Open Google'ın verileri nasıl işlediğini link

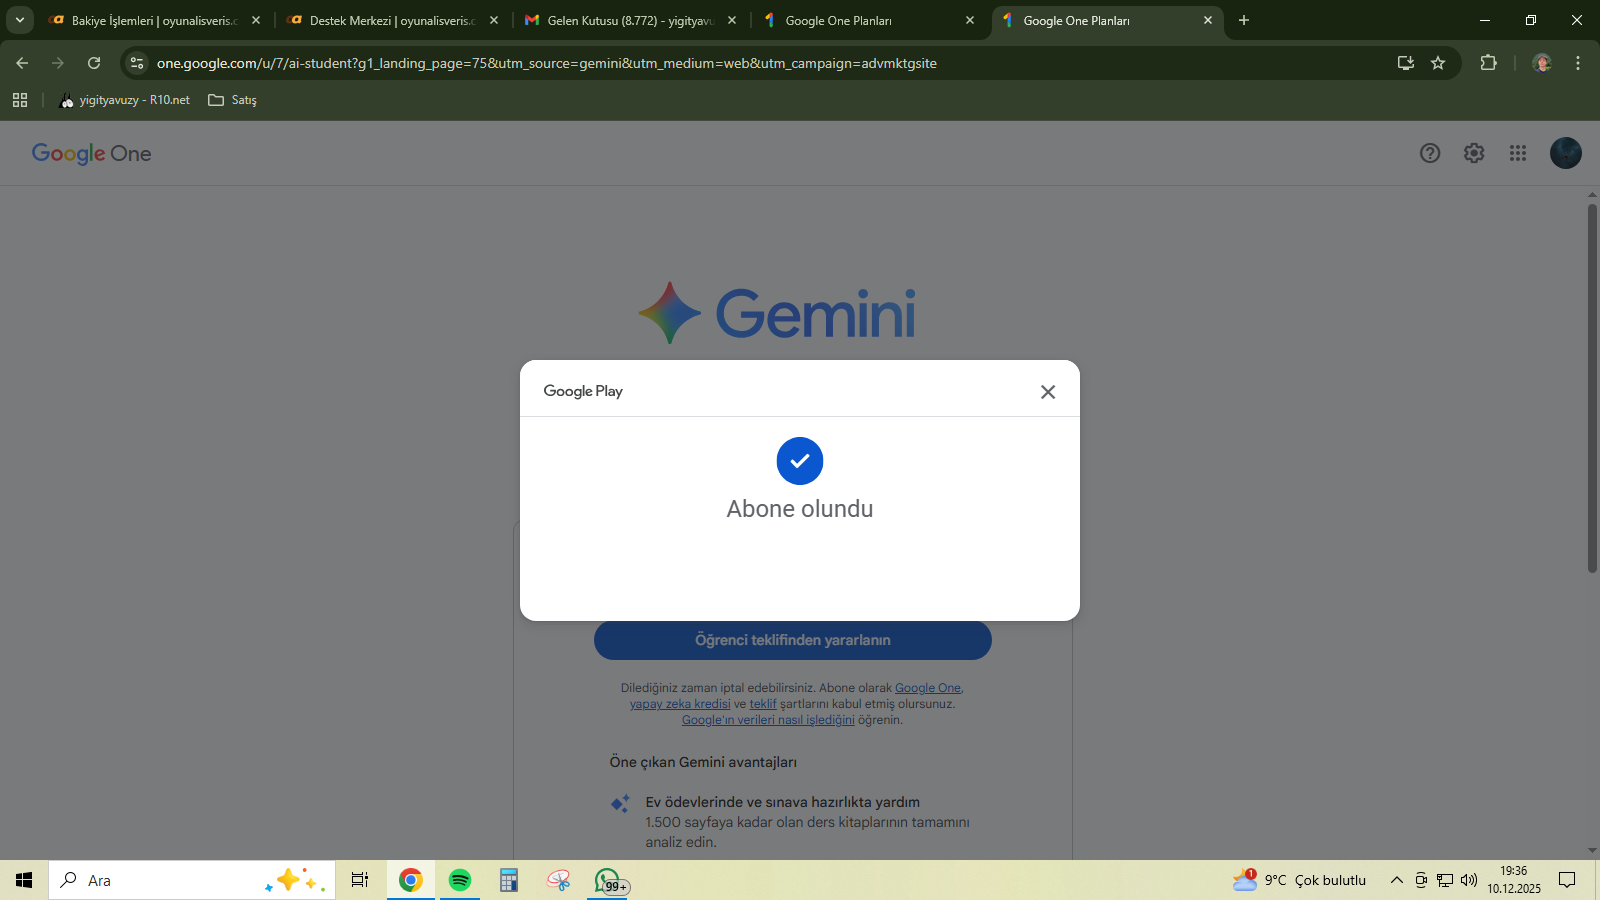pos(768,720)
